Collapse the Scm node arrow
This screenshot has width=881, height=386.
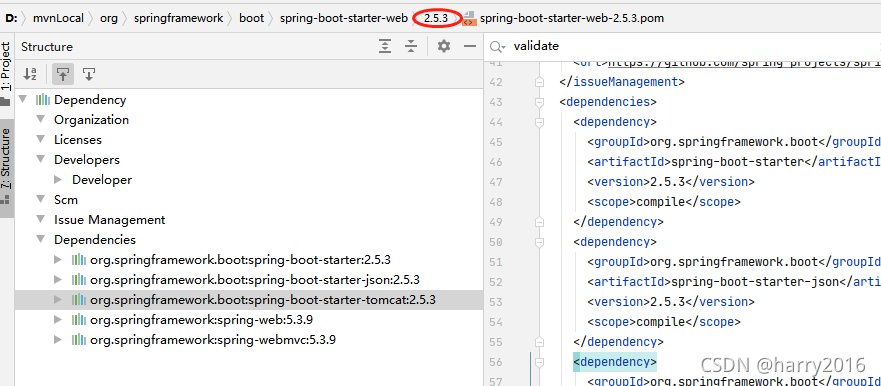pyautogui.click(x=40, y=200)
